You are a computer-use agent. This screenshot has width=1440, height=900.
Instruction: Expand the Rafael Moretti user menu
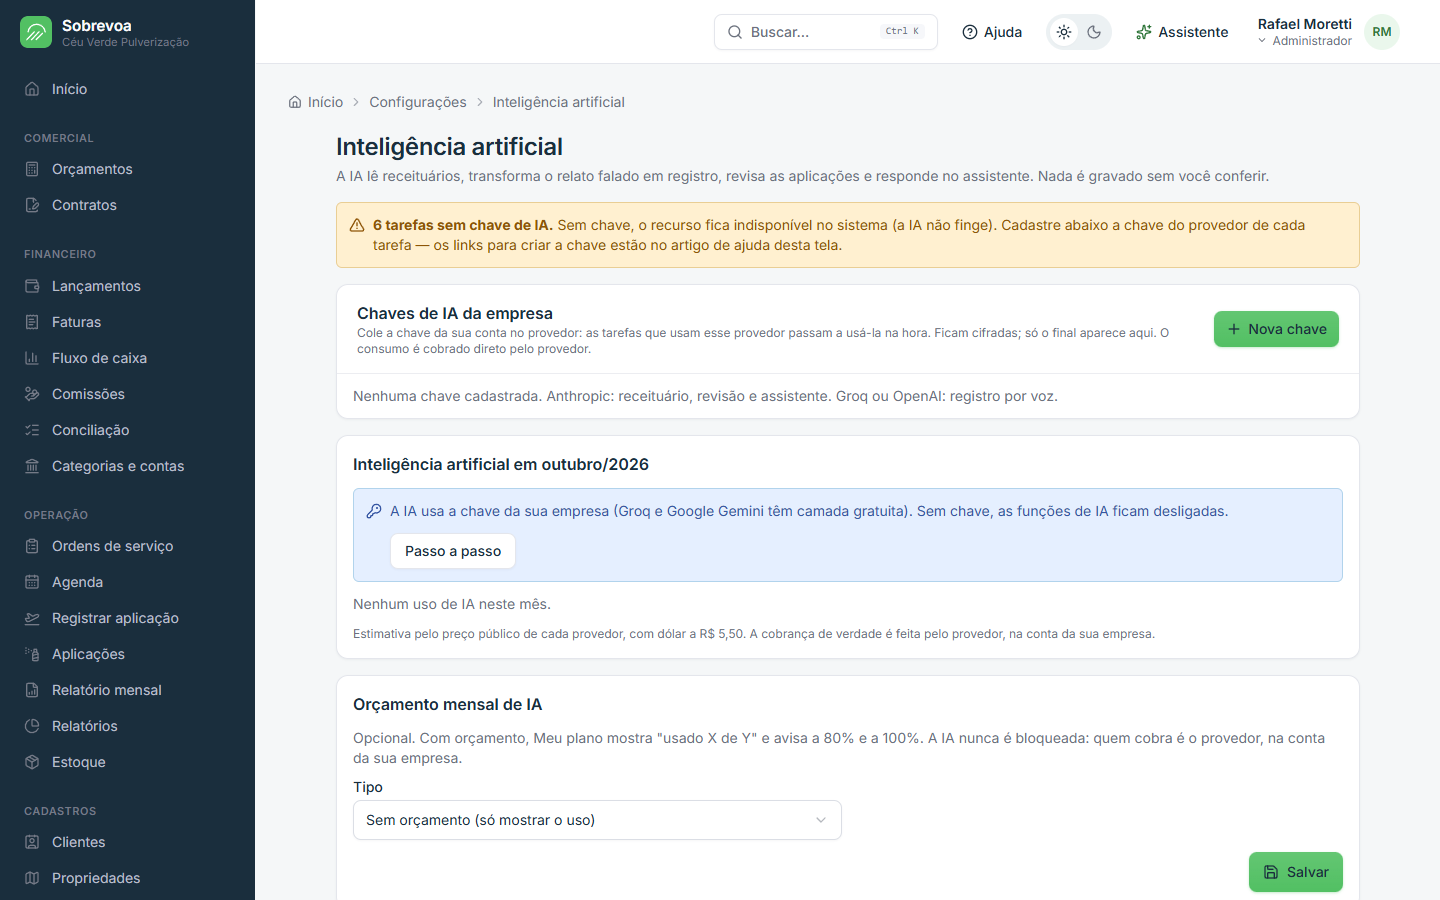click(1305, 32)
